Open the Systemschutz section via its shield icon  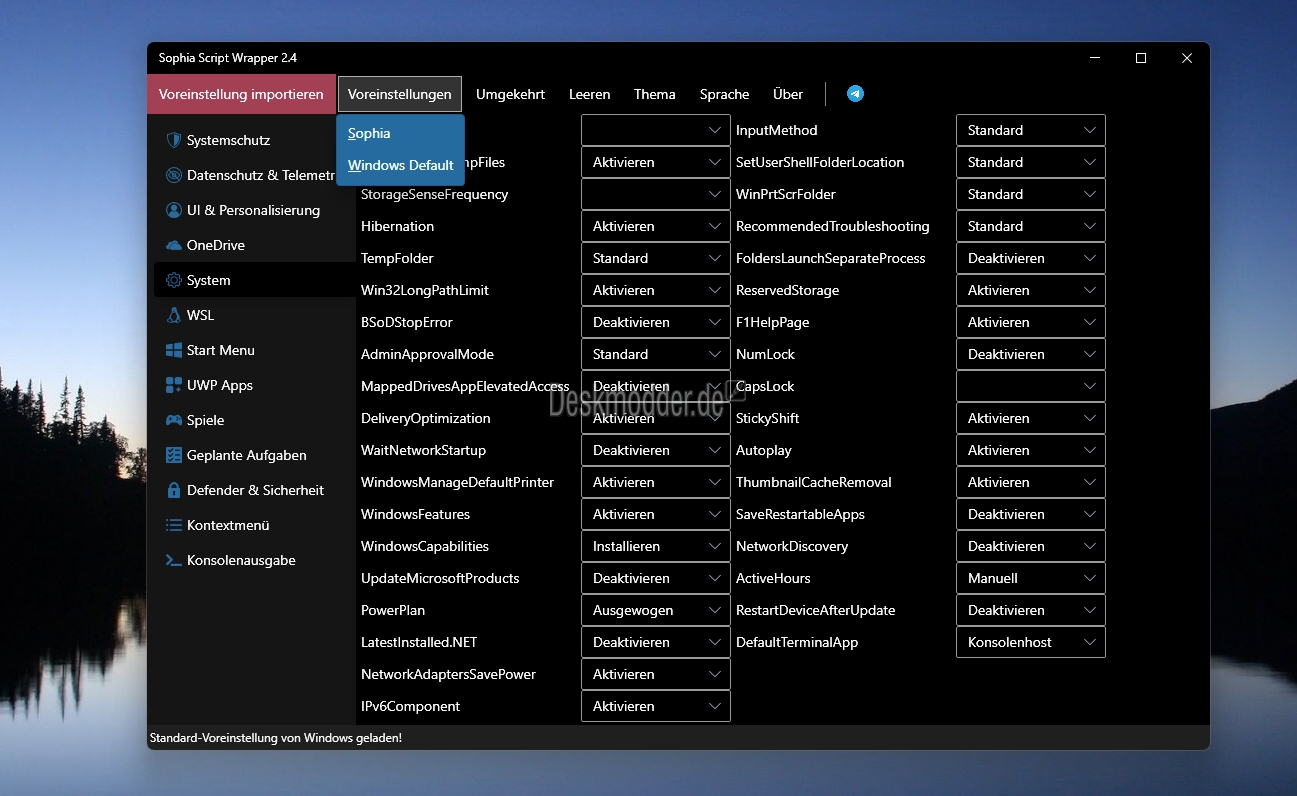pyautogui.click(x=174, y=140)
